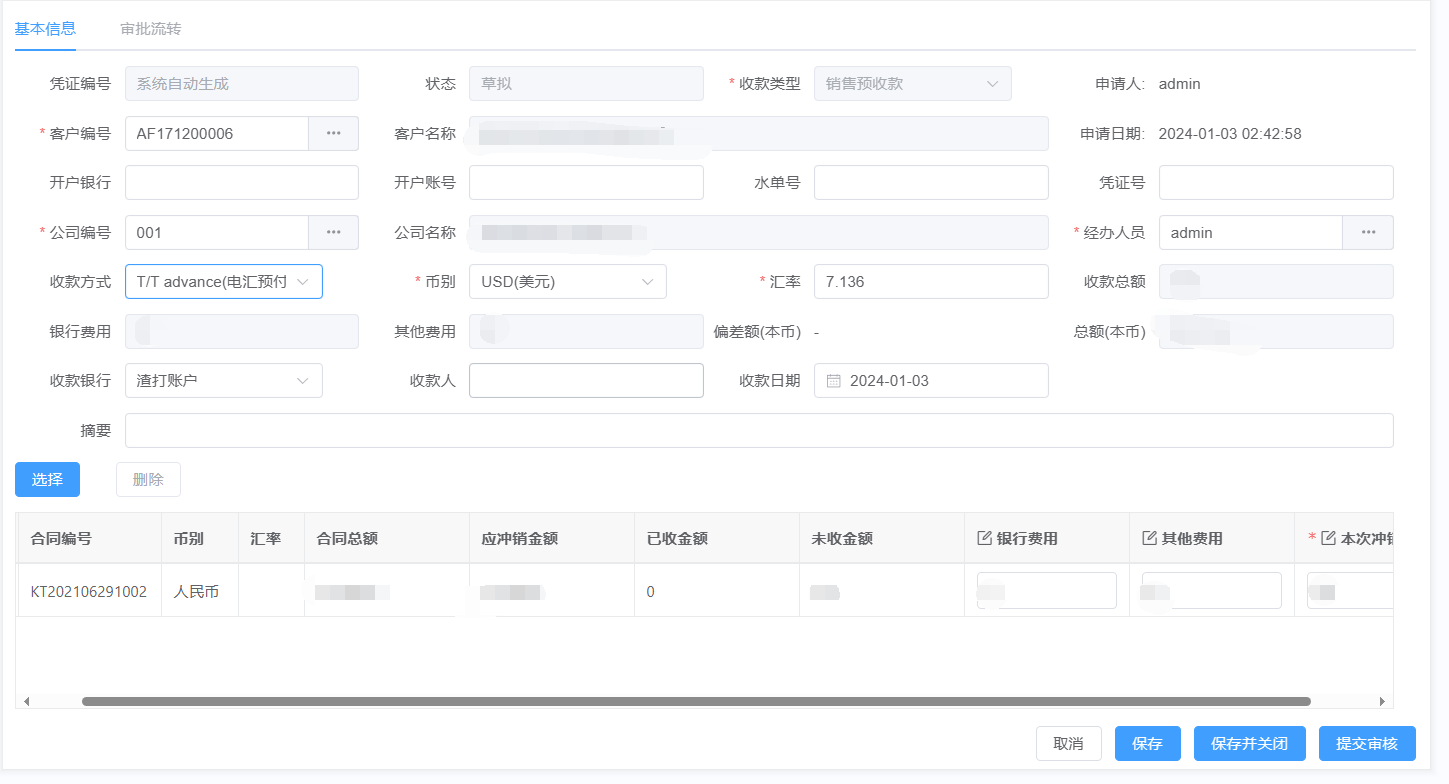Open the 收款方式 T/T advance dropdown
The height and width of the screenshot is (784, 1449).
pos(224,282)
